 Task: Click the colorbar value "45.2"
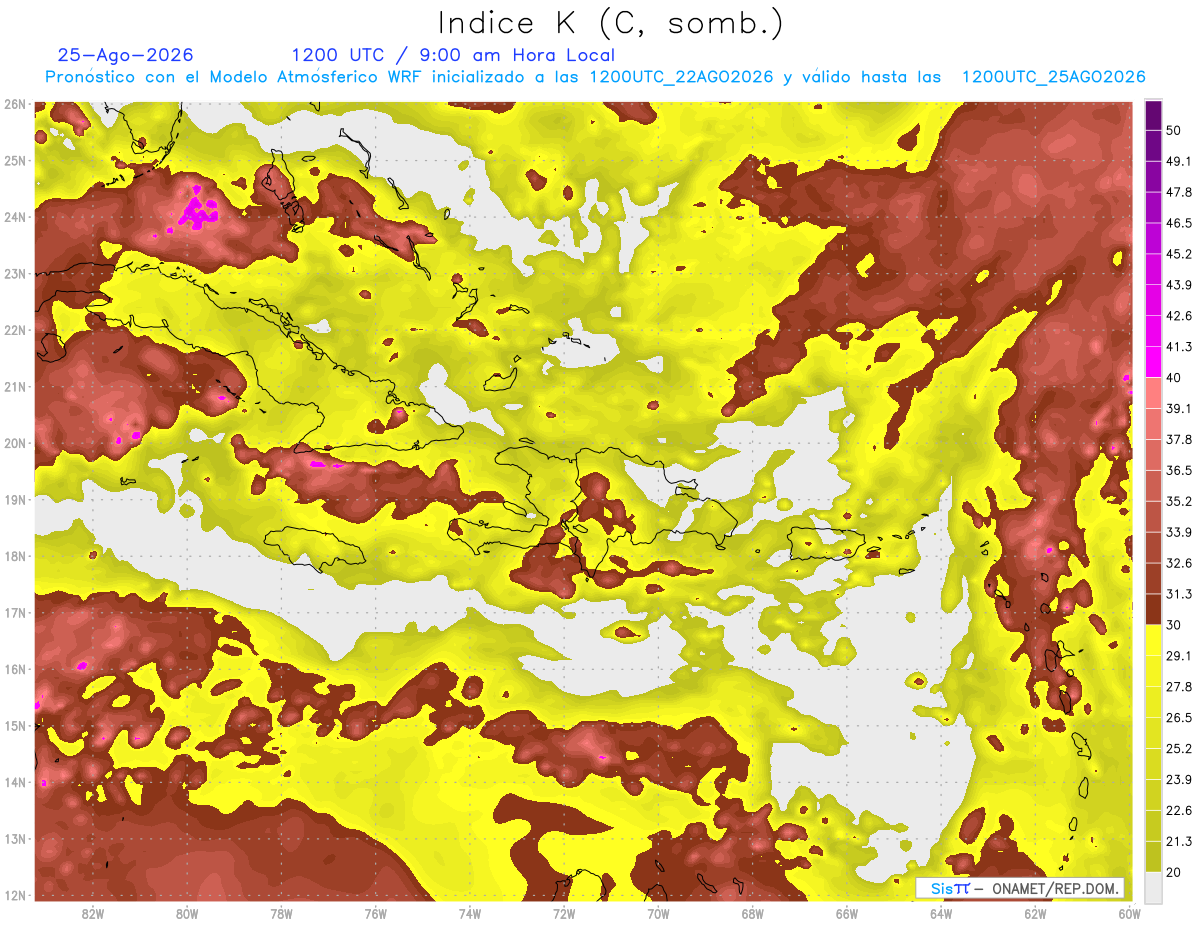pyautogui.click(x=1178, y=254)
